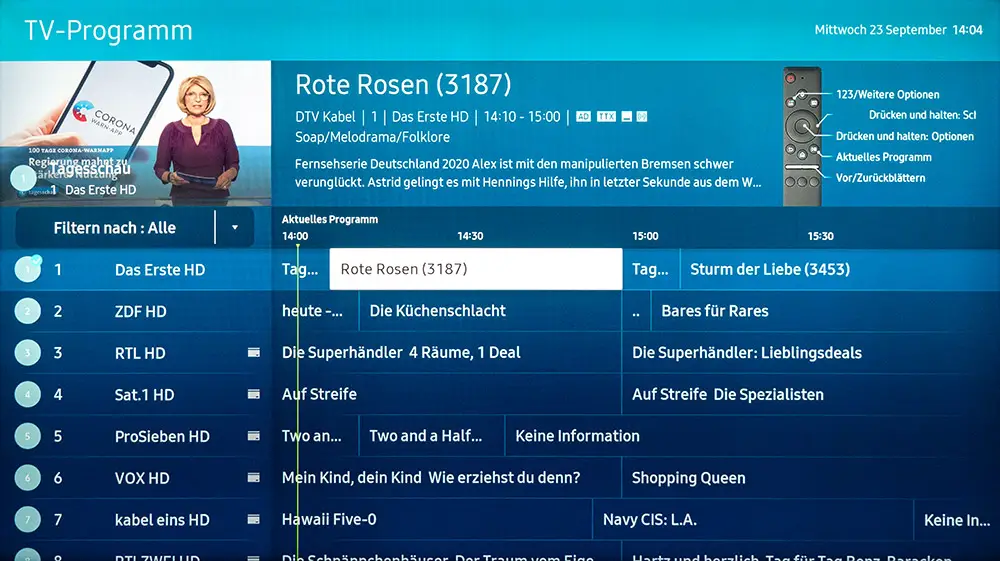Viewport: 1000px width, 561px height.
Task: Select the highlighted Rote Rosen (3187) program cell
Action: click(476, 269)
